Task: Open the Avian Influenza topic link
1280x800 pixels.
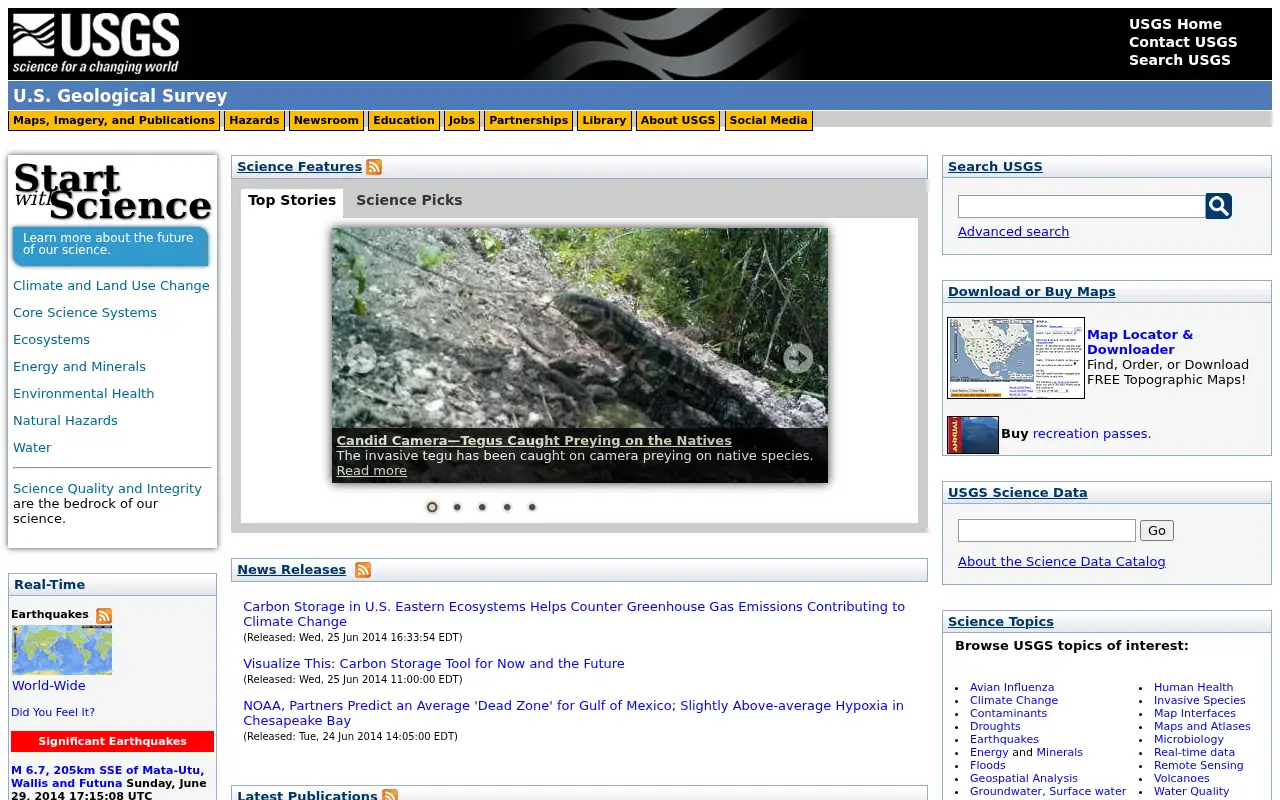Action: click(x=1012, y=688)
